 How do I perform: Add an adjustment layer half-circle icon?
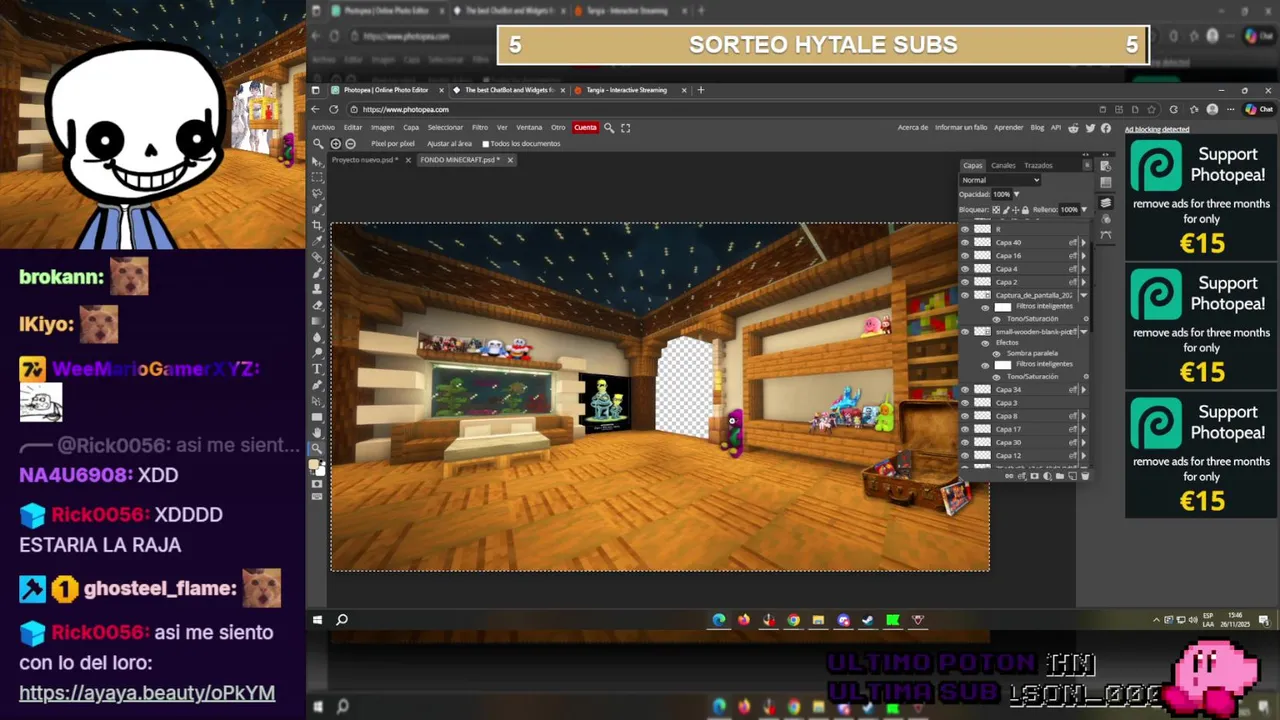pyautogui.click(x=1047, y=476)
